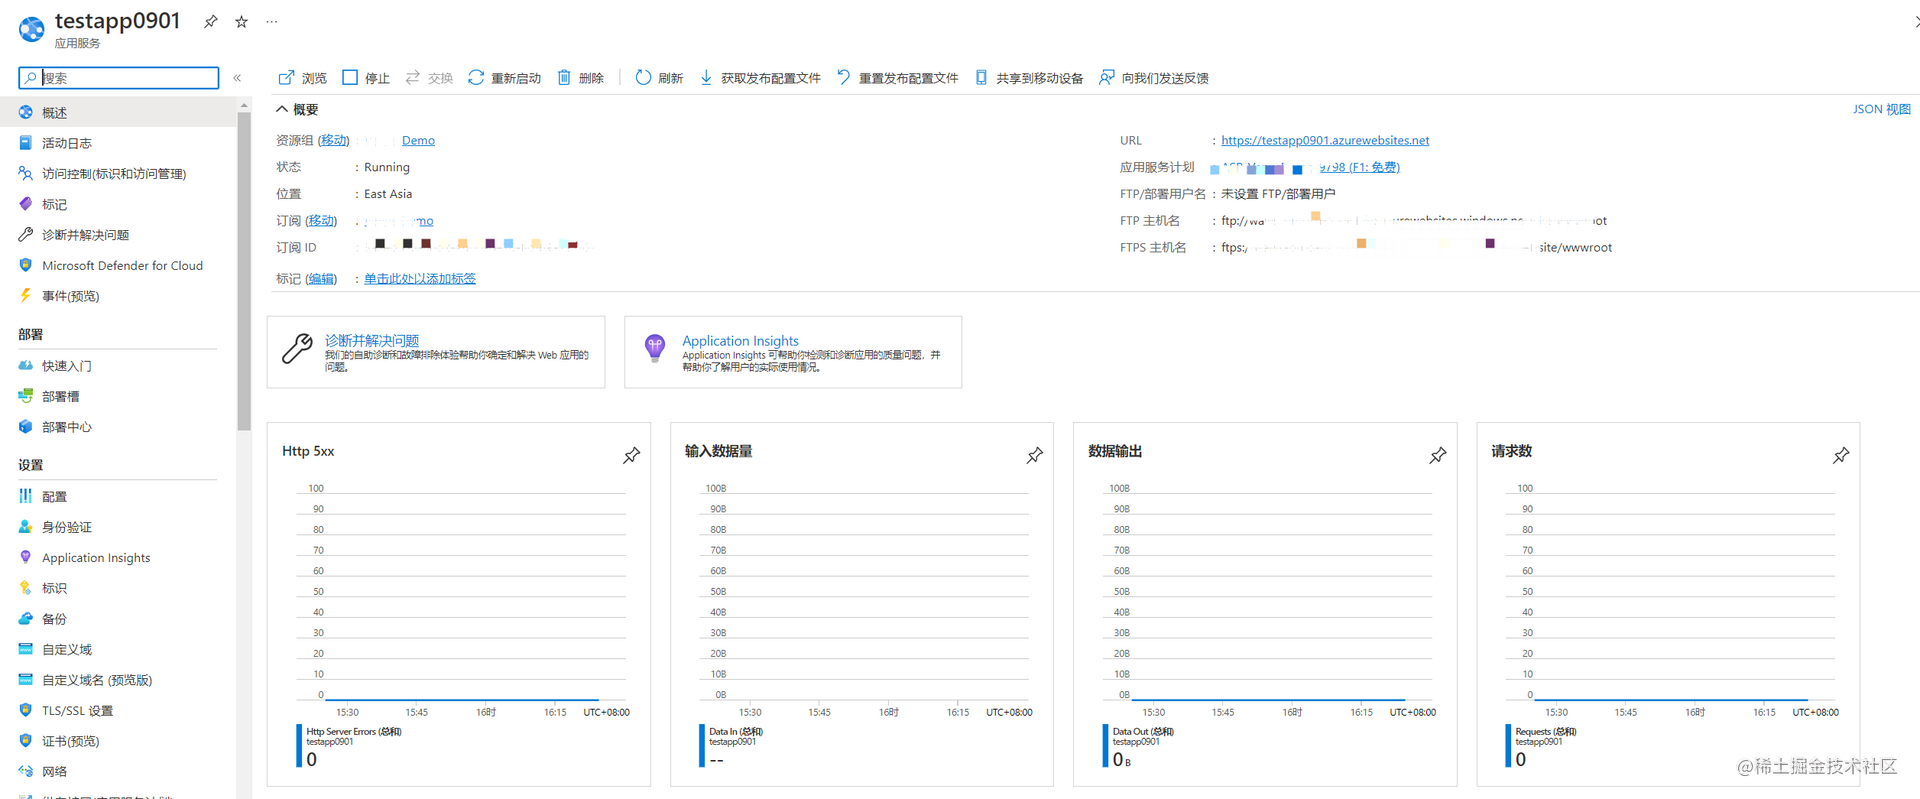The image size is (1920, 799).
Task: Click 停止 (Stop) toolbar button
Action: [366, 78]
